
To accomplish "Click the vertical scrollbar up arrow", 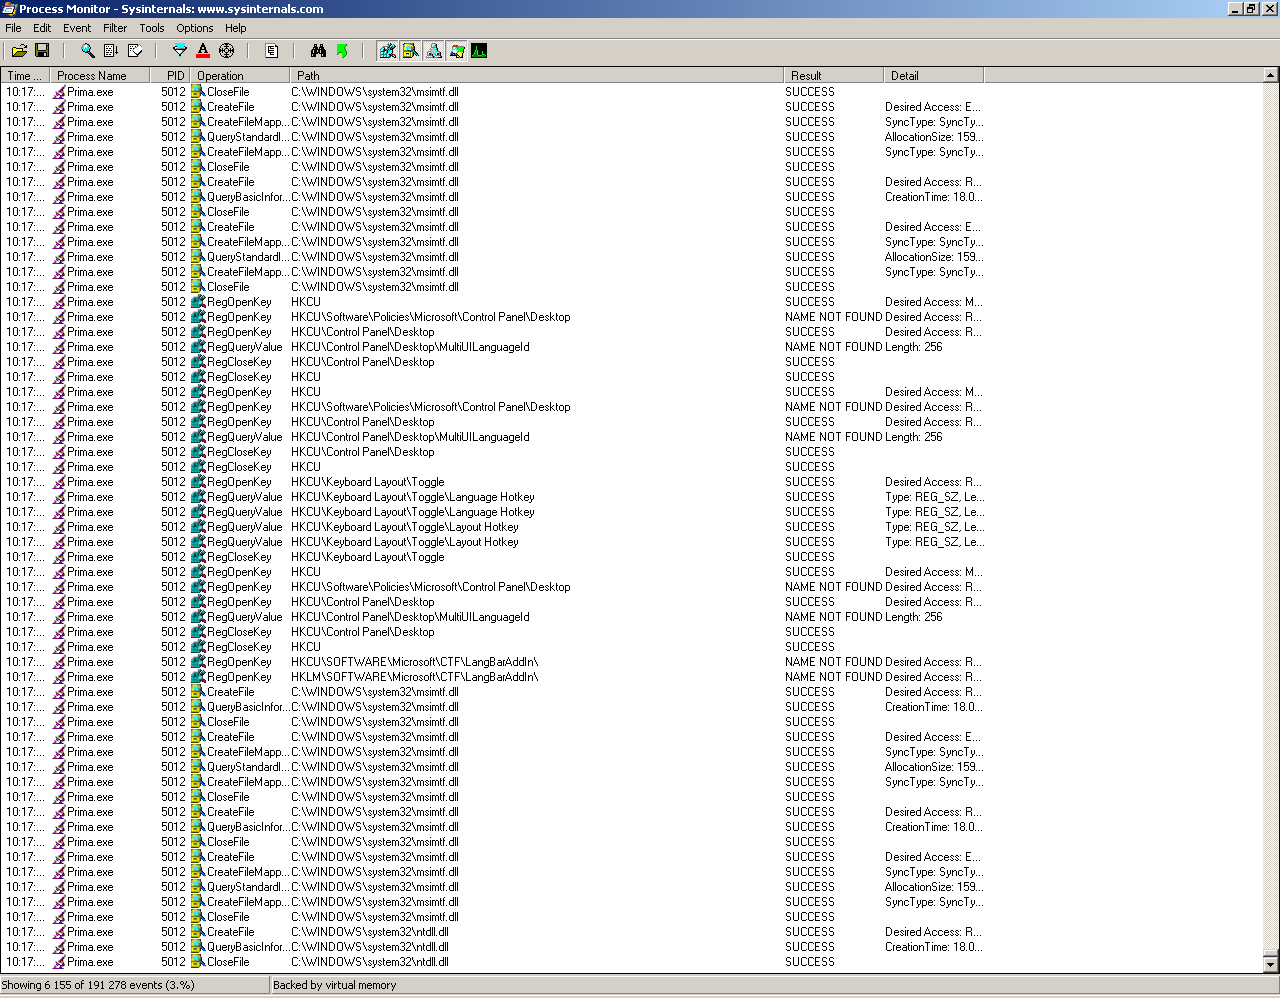I will pos(1271,75).
